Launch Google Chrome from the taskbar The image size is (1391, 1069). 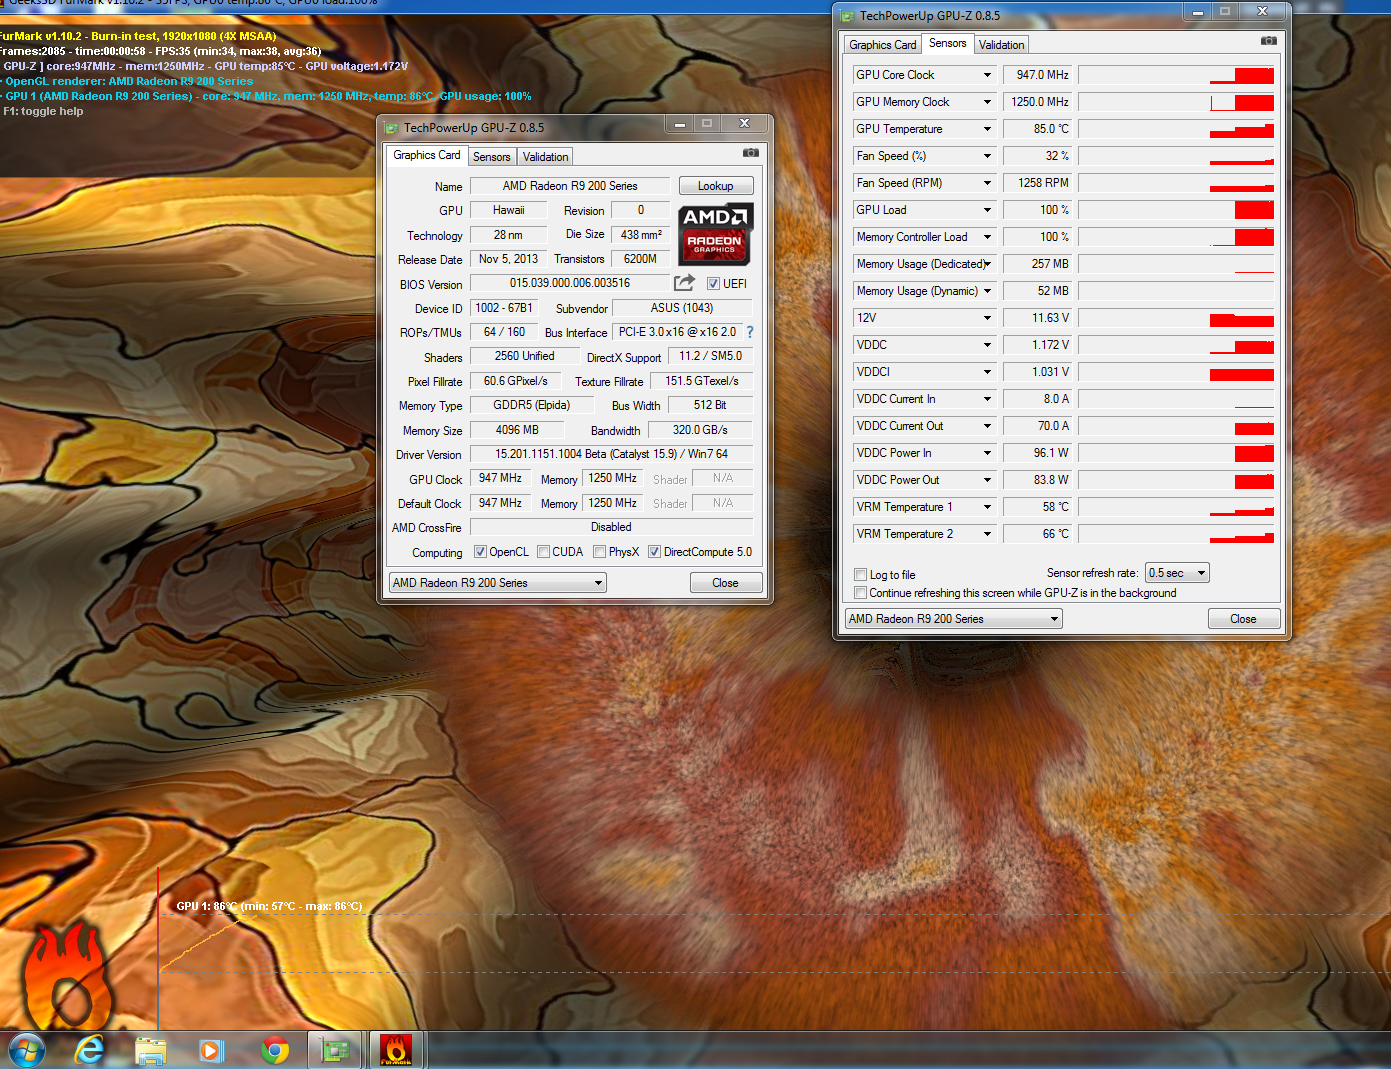click(275, 1051)
